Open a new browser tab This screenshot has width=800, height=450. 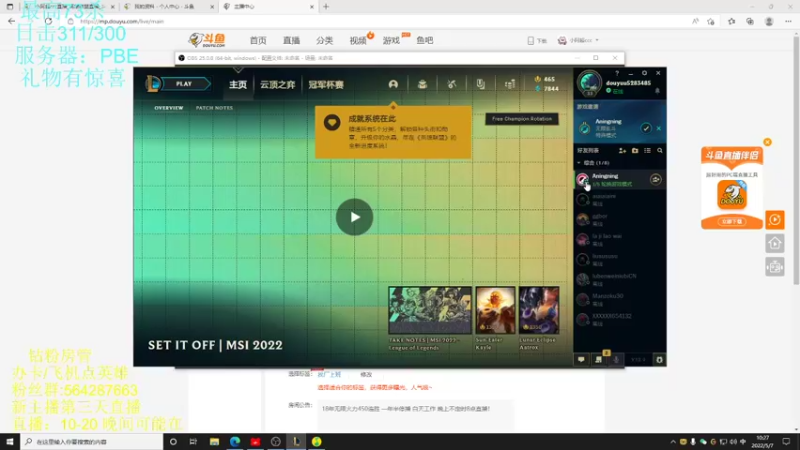coord(326,7)
